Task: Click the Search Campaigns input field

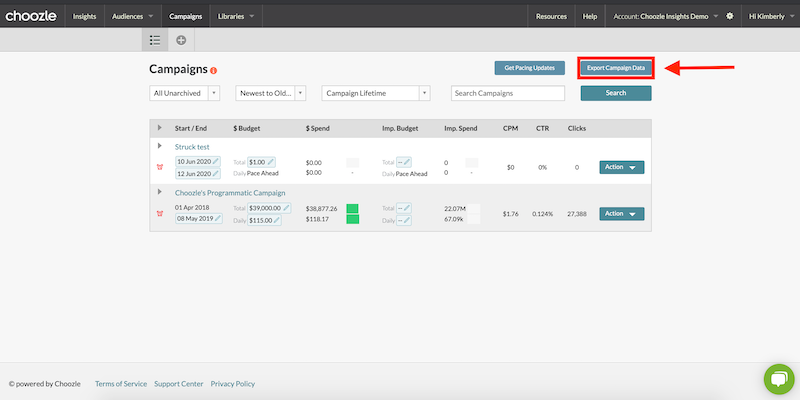Action: pos(508,93)
